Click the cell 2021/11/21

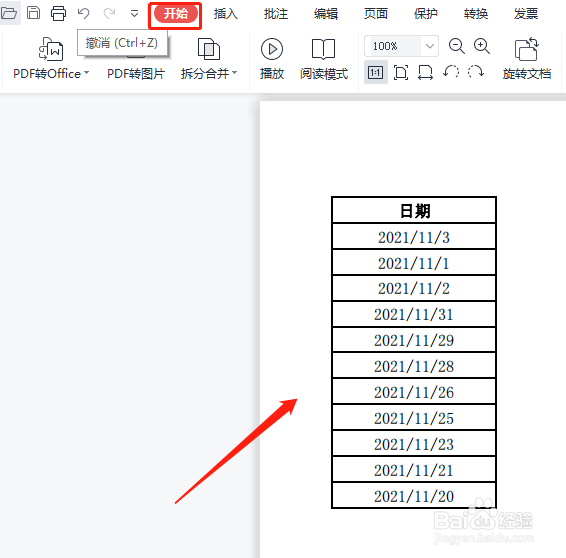[414, 470]
